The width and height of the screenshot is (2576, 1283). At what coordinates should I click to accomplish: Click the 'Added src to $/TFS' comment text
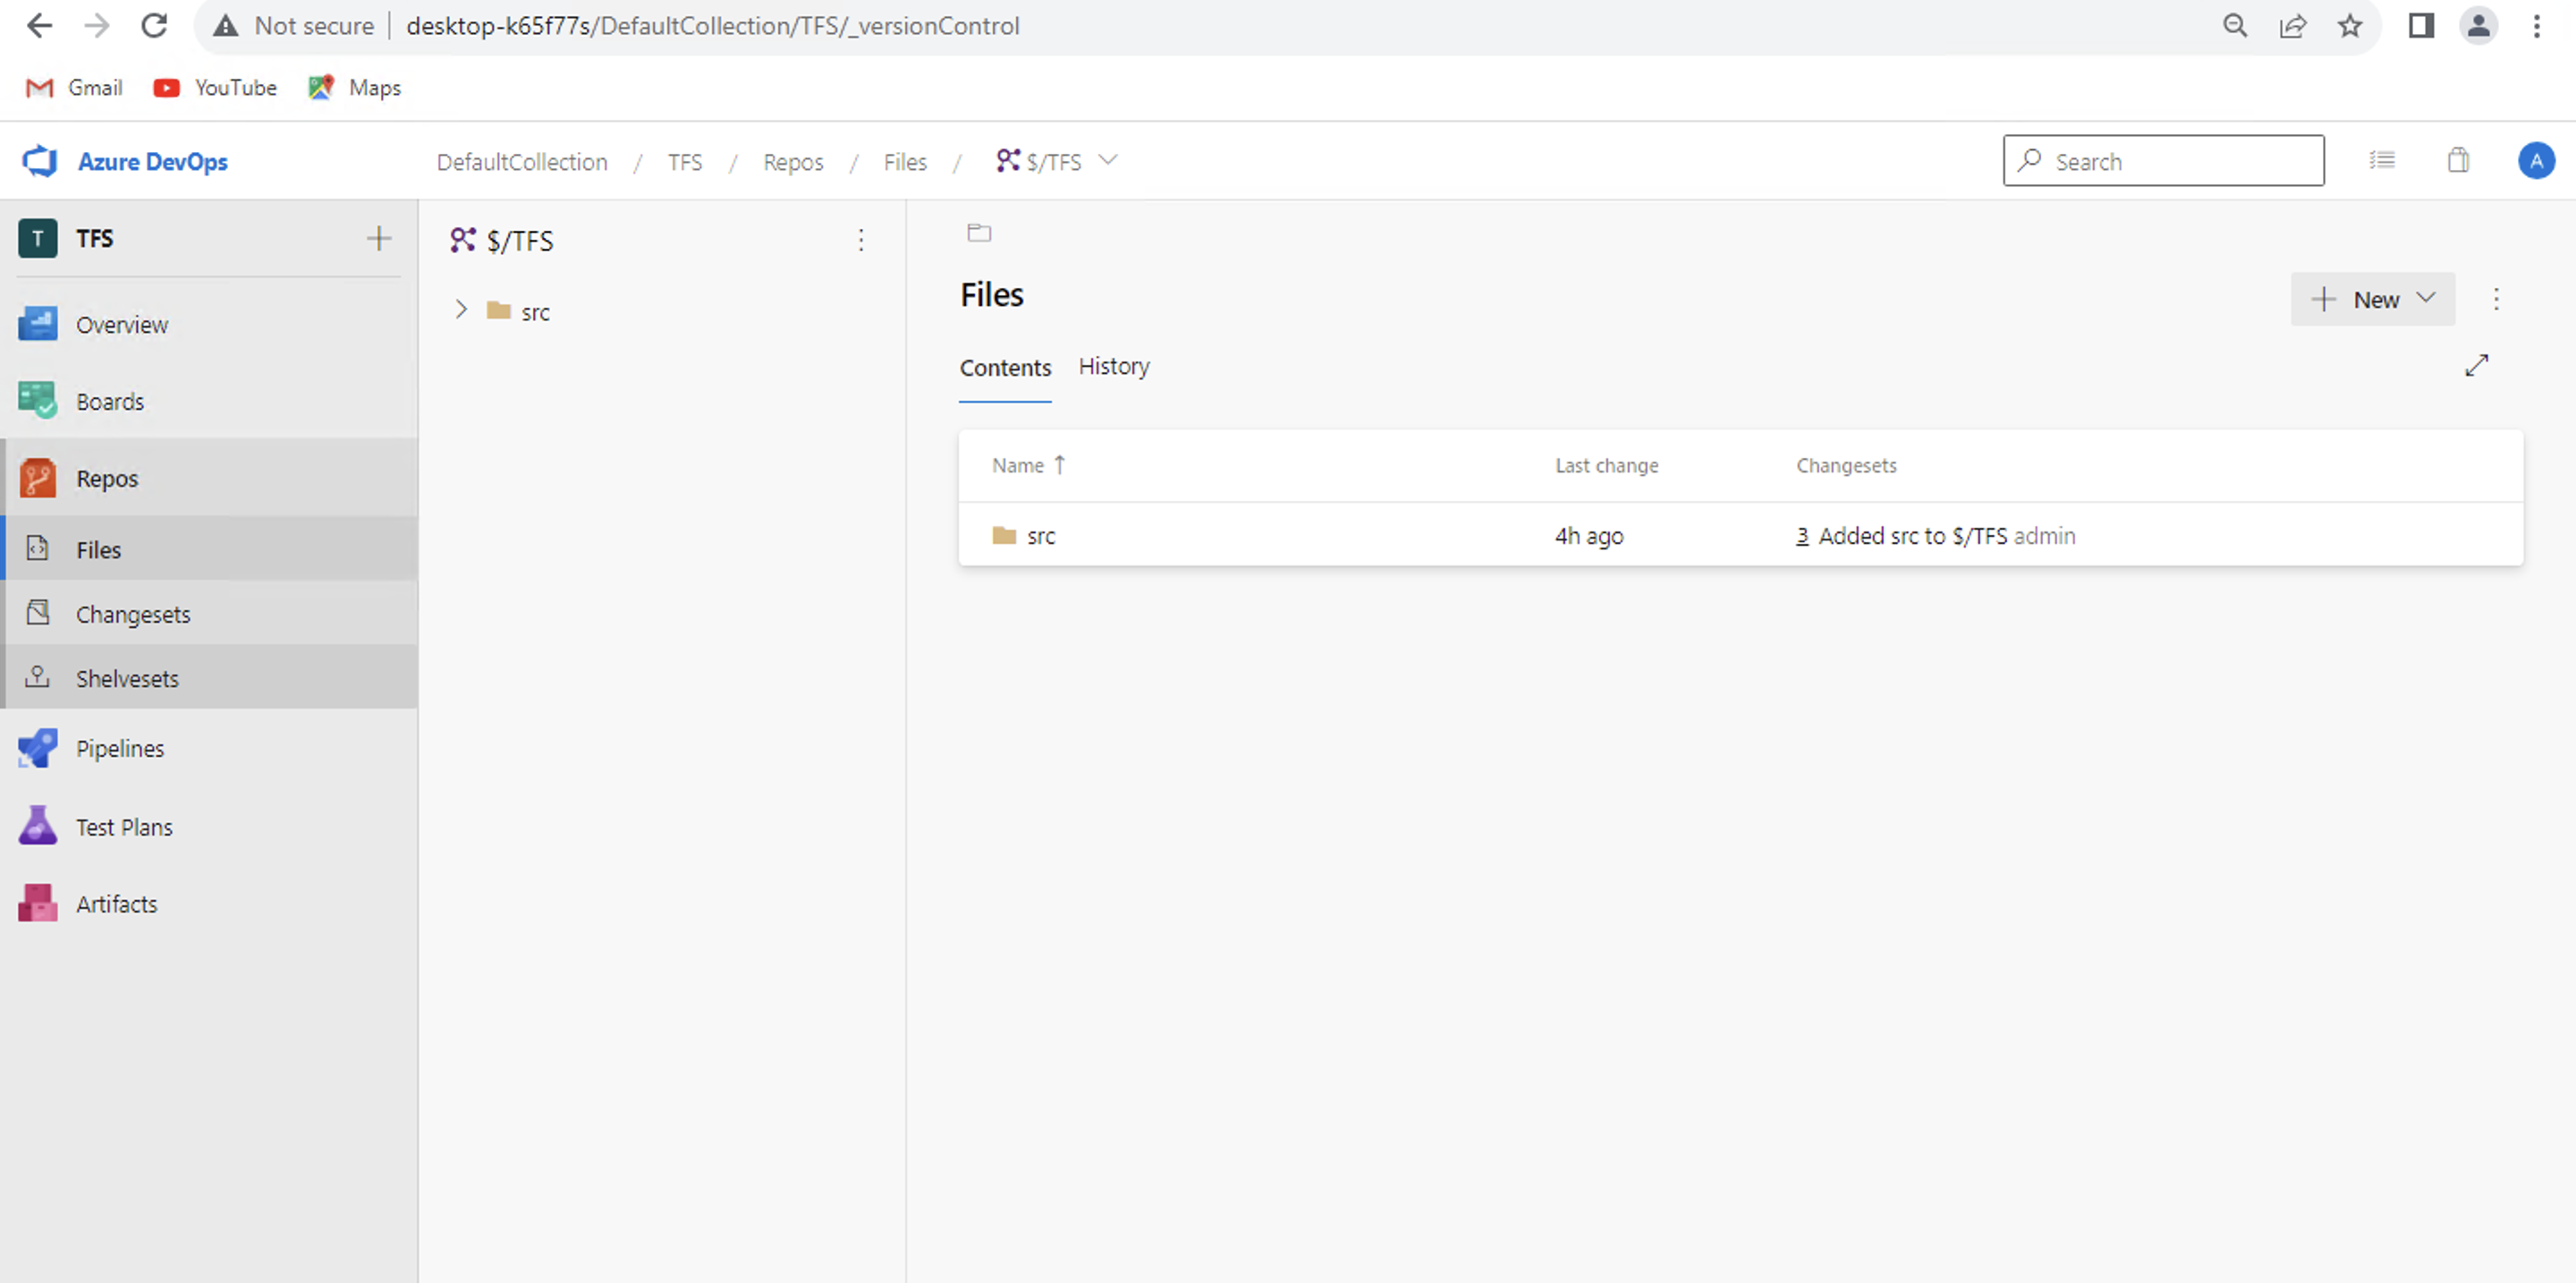point(1912,535)
